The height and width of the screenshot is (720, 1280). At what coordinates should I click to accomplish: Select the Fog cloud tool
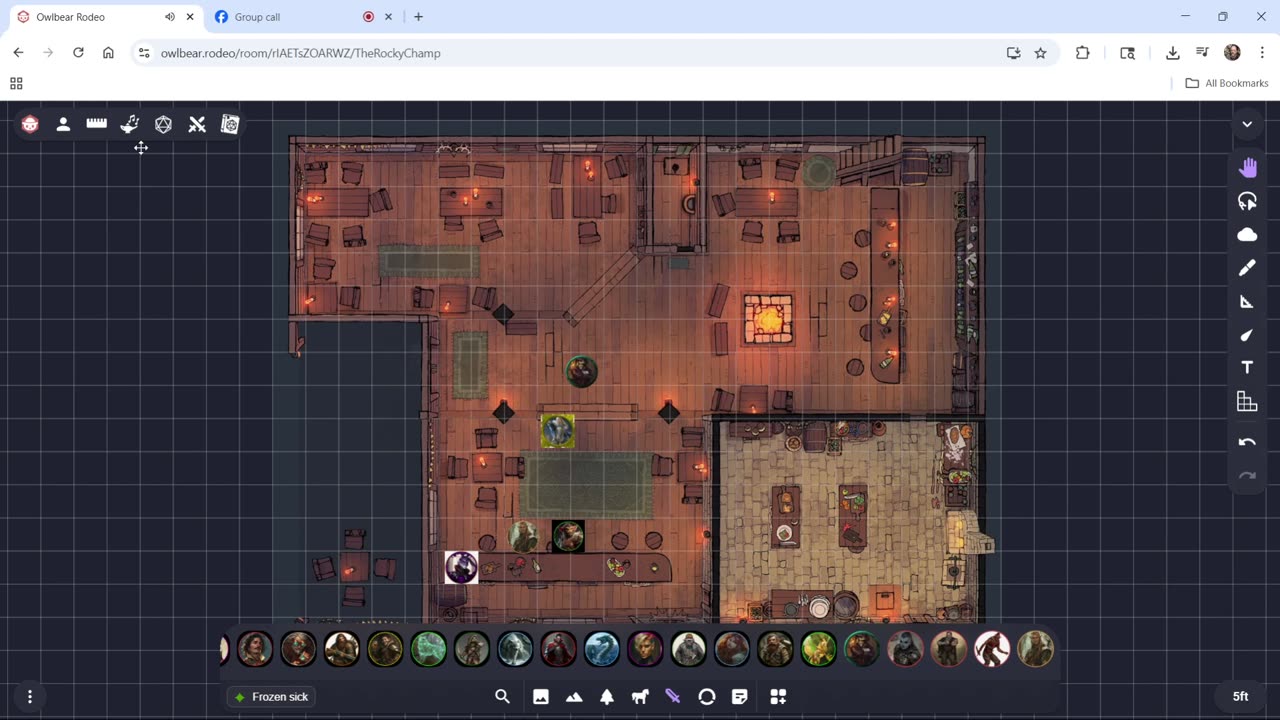1247,235
